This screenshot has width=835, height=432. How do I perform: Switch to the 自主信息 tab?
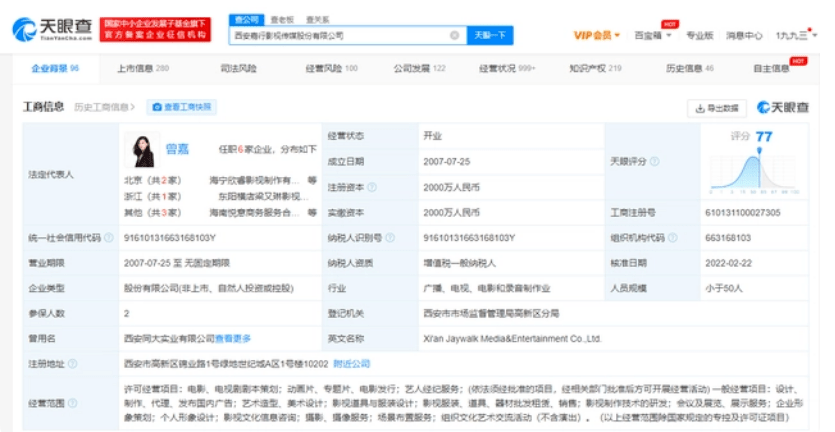[x=771, y=68]
